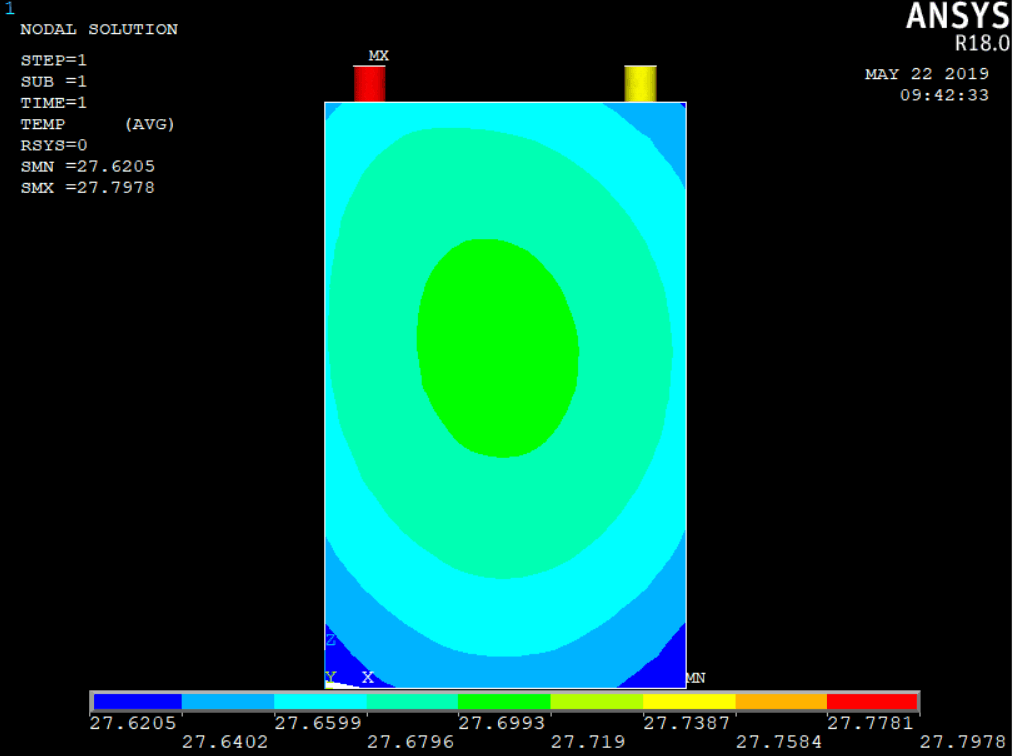Viewport: 1013px width, 756px height.
Task: Click the ANSYS logo
Action: click(957, 17)
